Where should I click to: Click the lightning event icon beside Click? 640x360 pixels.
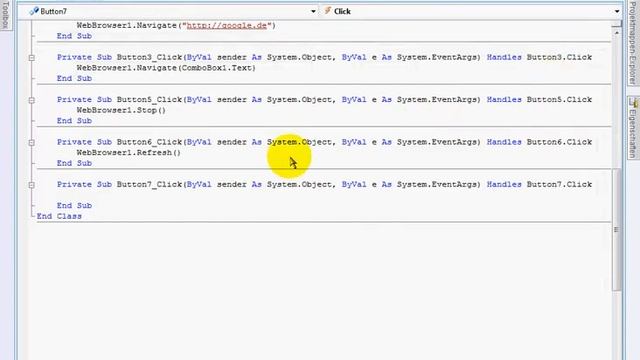(x=327, y=11)
